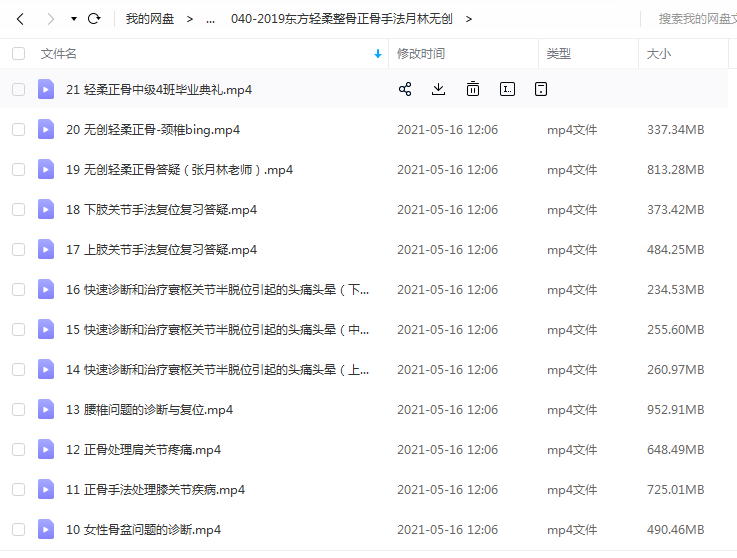
Task: Share the 21 轻柔正骨中级4班毕业典礼 file
Action: 405,89
